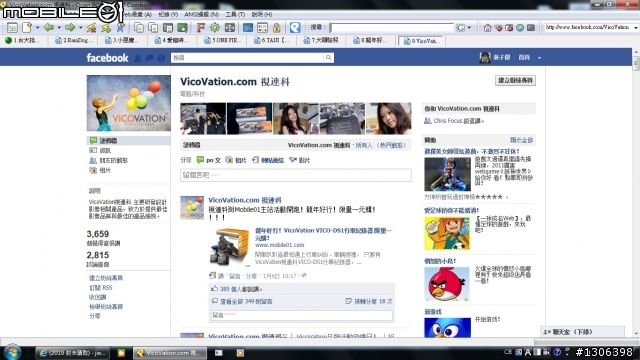This screenshot has width=640, height=360.
Task: Open last photo thumbnail in photo strip
Action: 389,118
